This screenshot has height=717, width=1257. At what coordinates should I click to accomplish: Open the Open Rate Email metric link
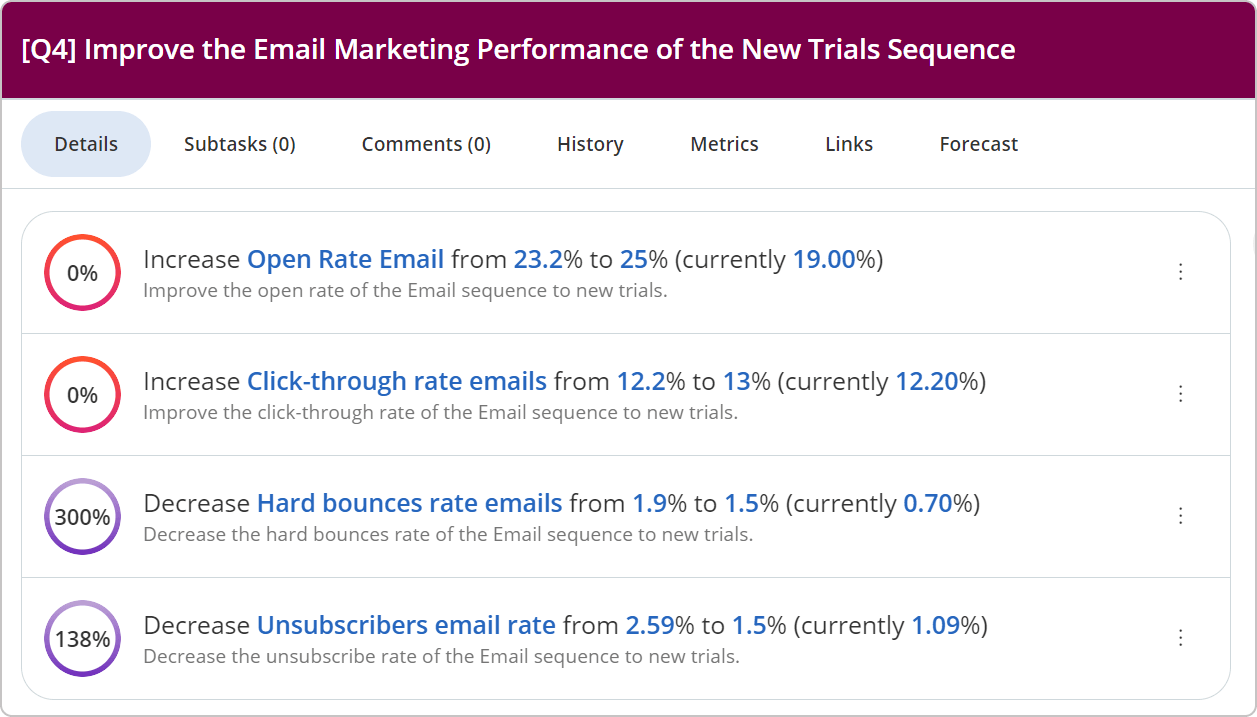pyautogui.click(x=345, y=260)
